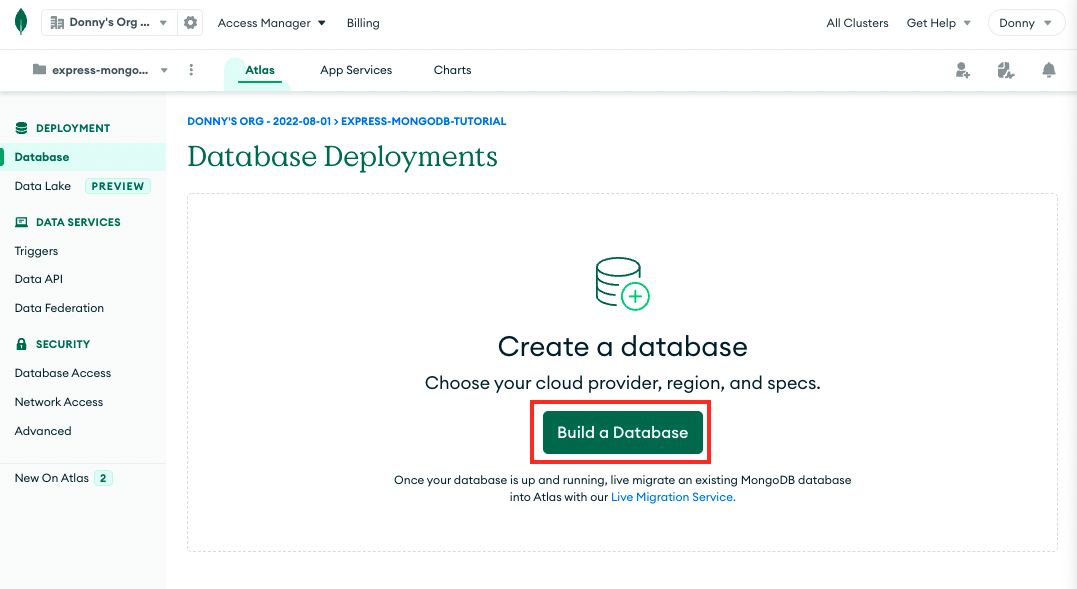Open the Billing page
Viewport: 1077px width, 589px height.
pyautogui.click(x=363, y=23)
